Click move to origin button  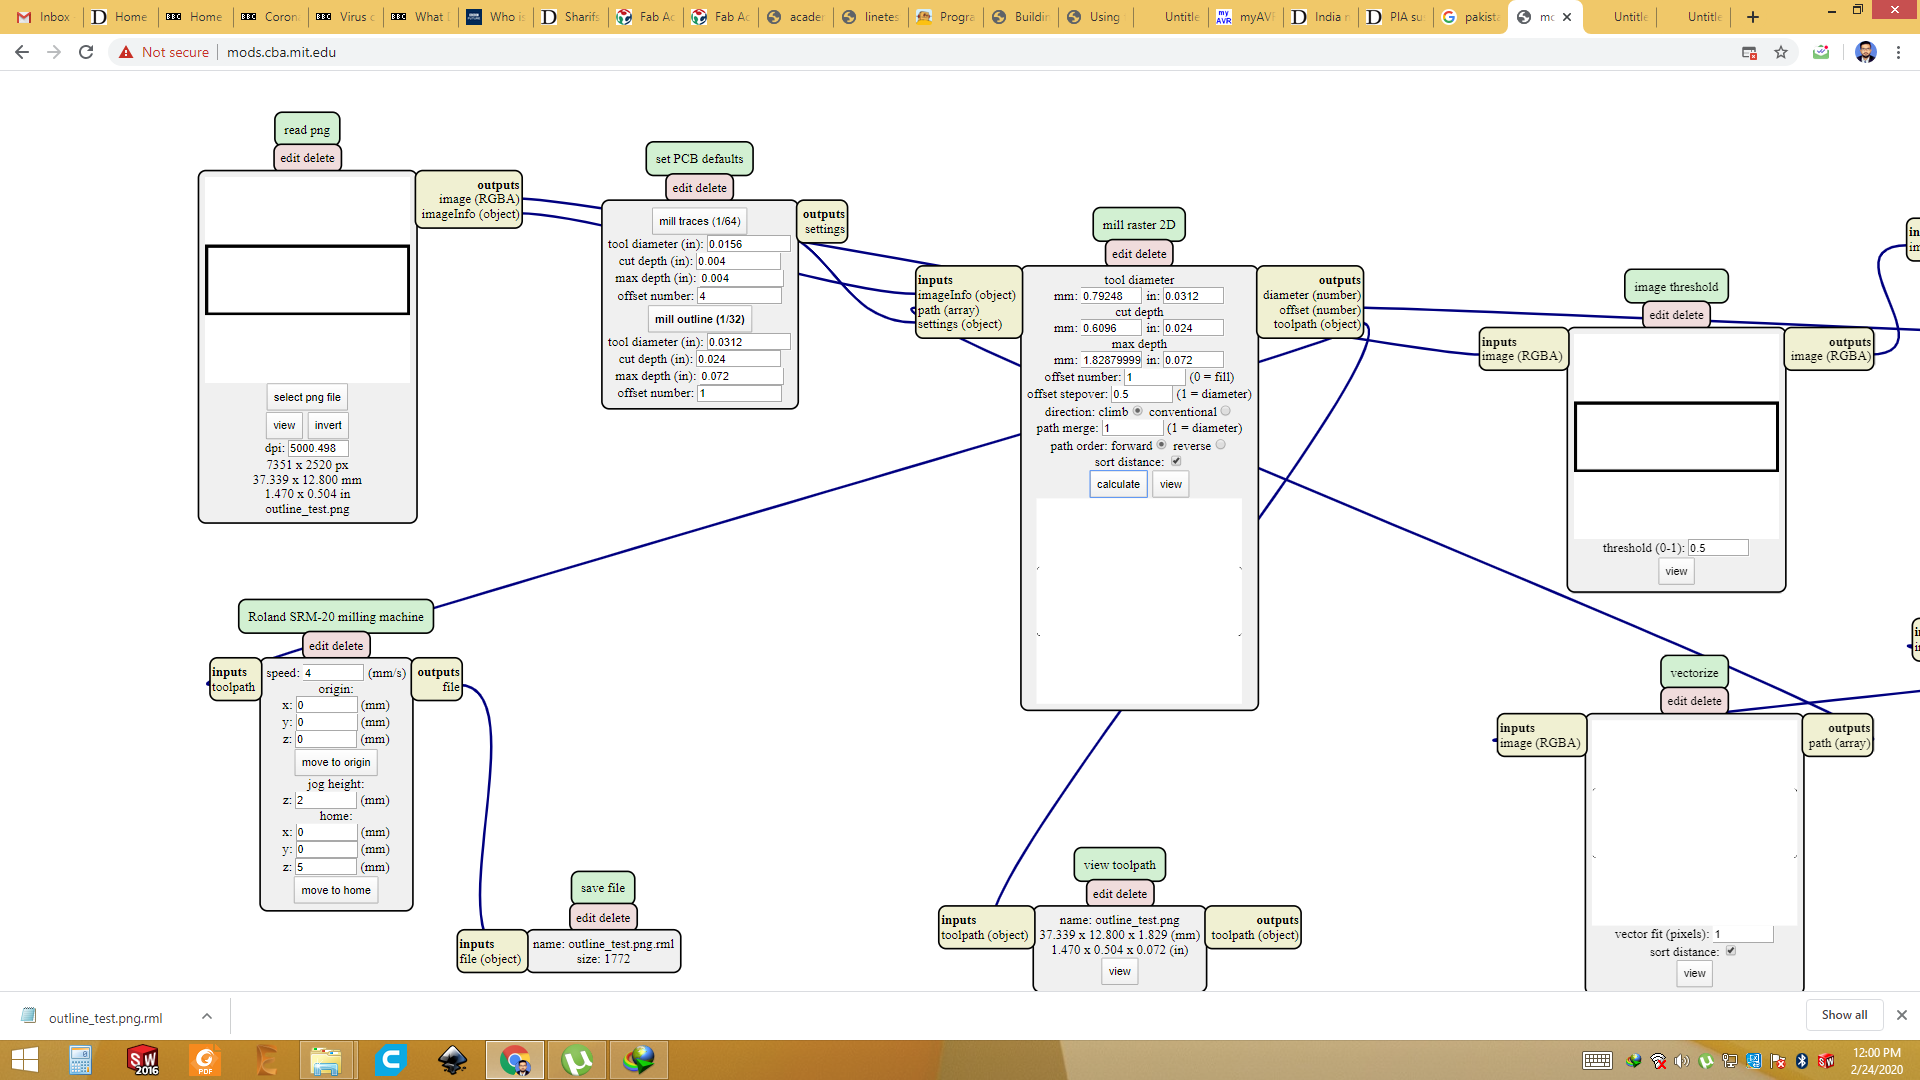[x=336, y=762]
